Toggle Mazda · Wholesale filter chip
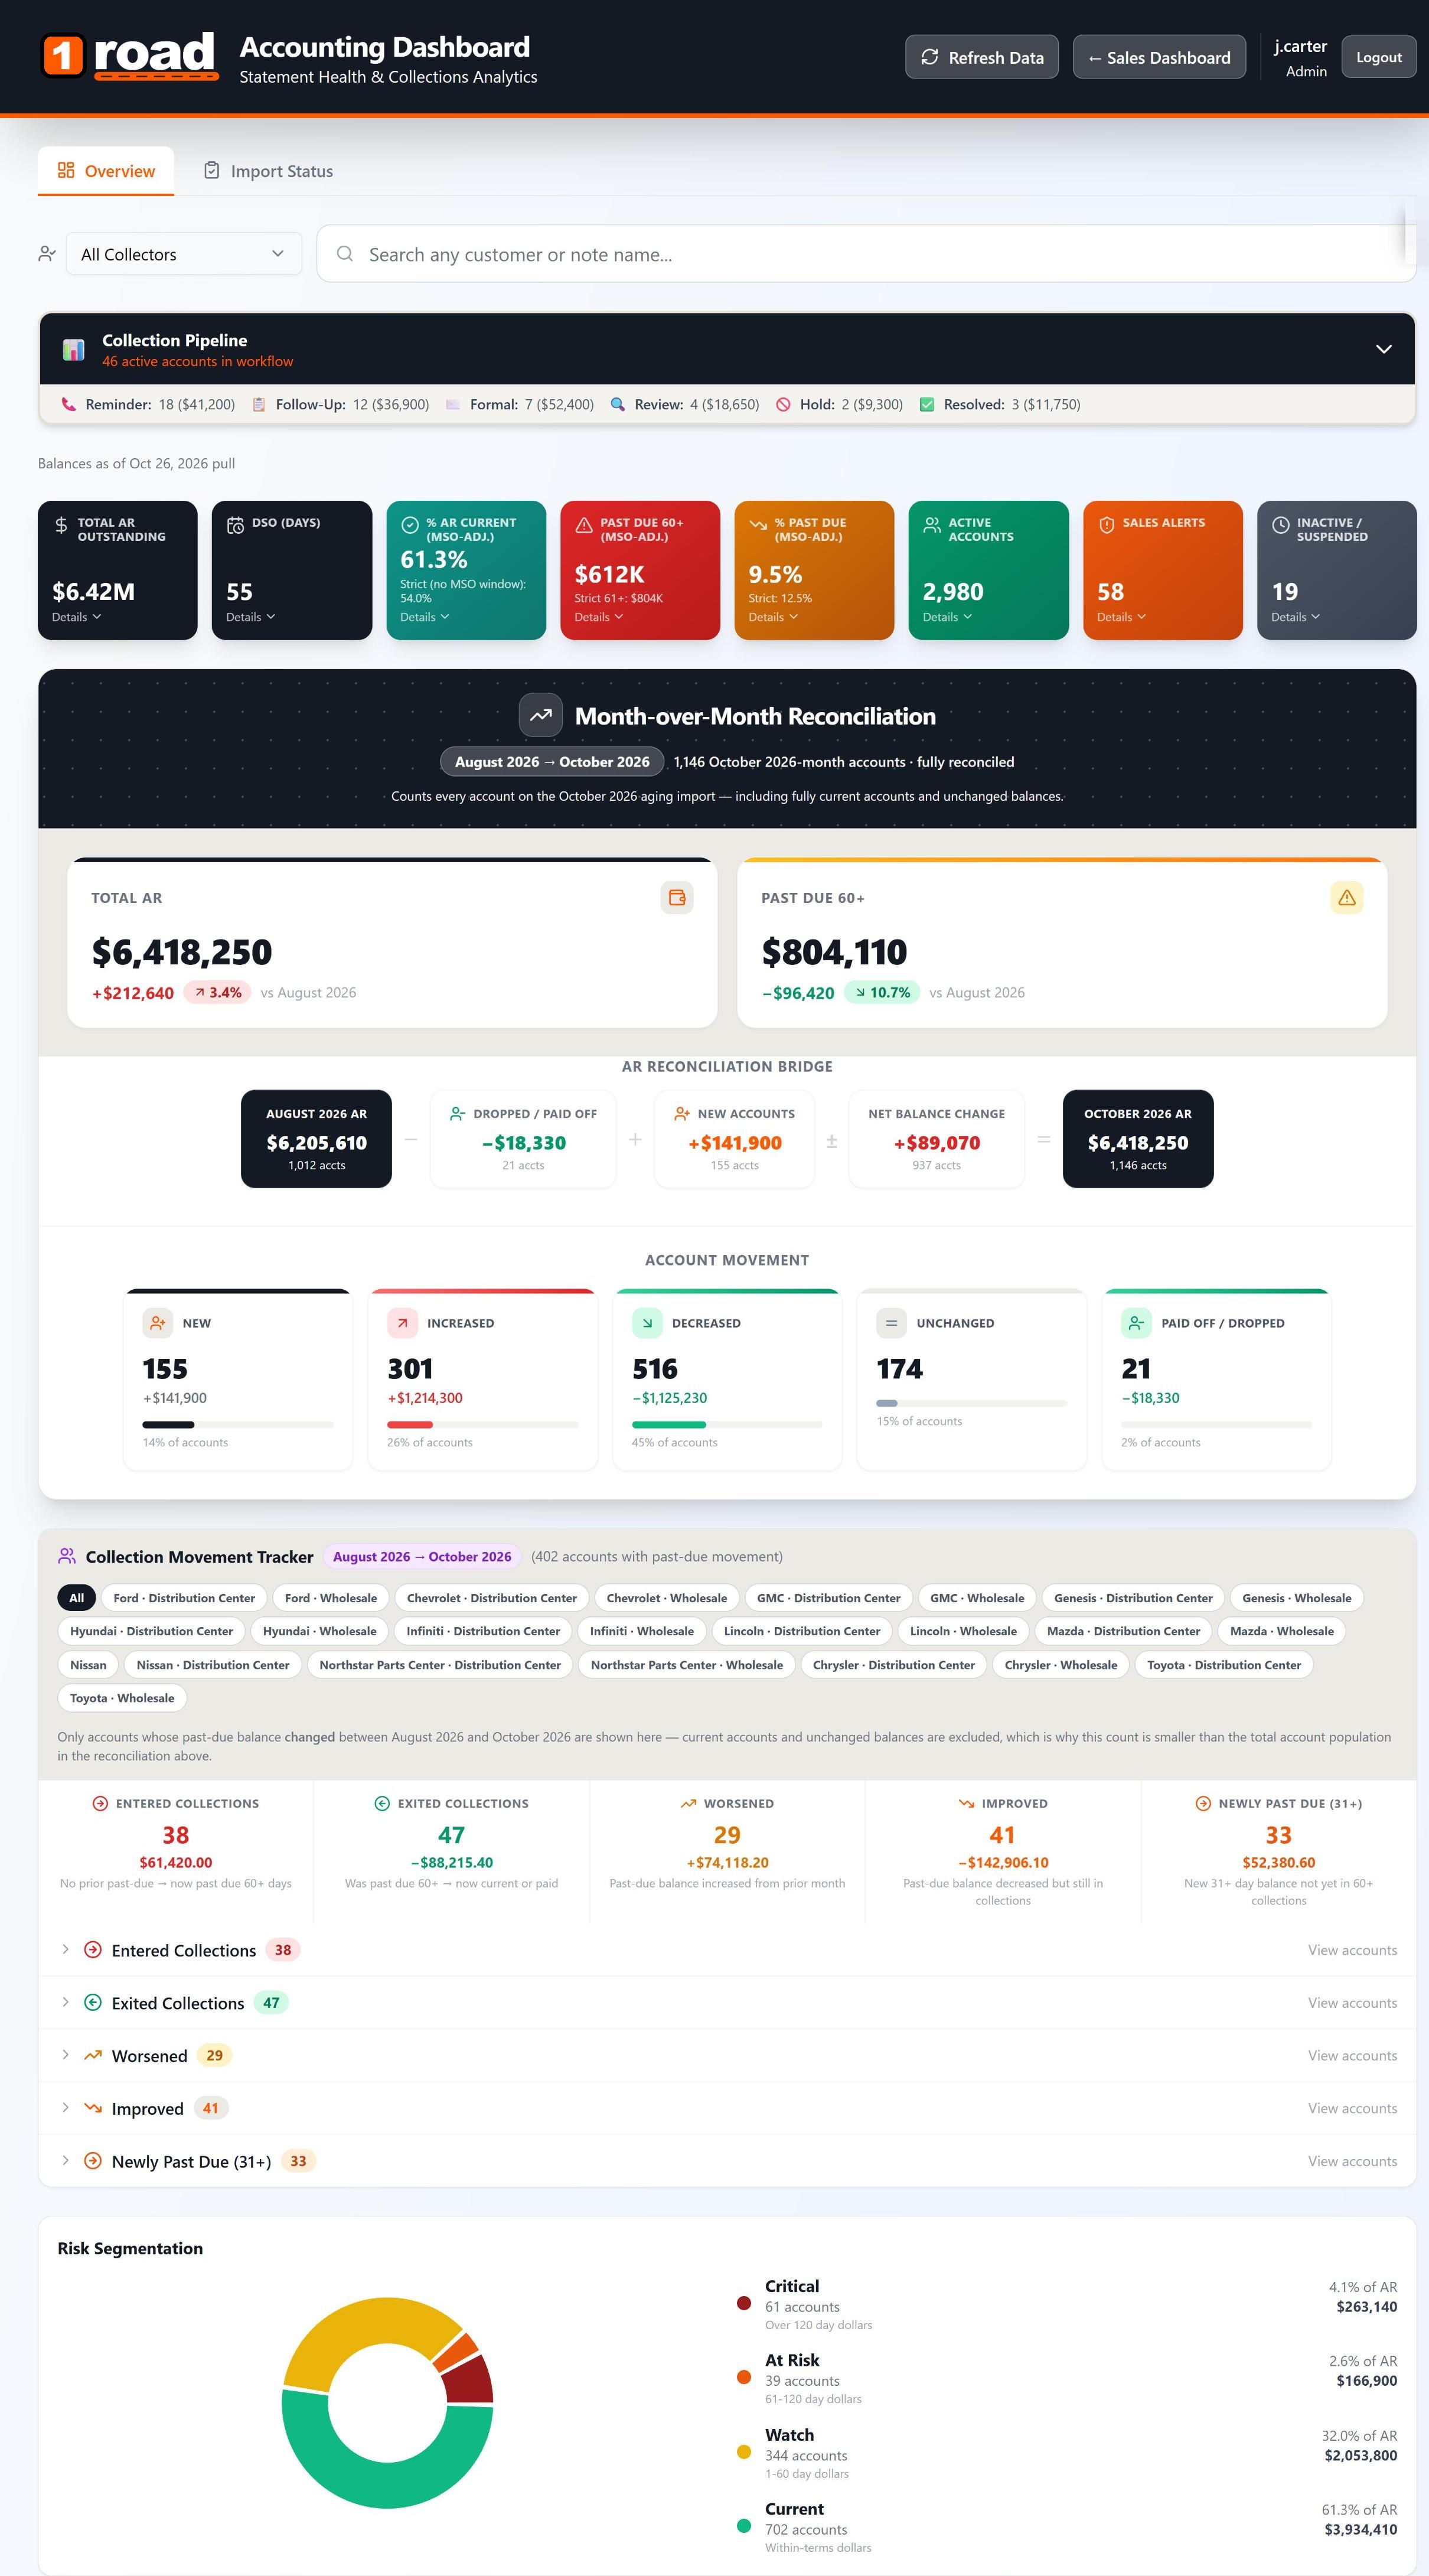The image size is (1429, 2576). [x=1282, y=1631]
